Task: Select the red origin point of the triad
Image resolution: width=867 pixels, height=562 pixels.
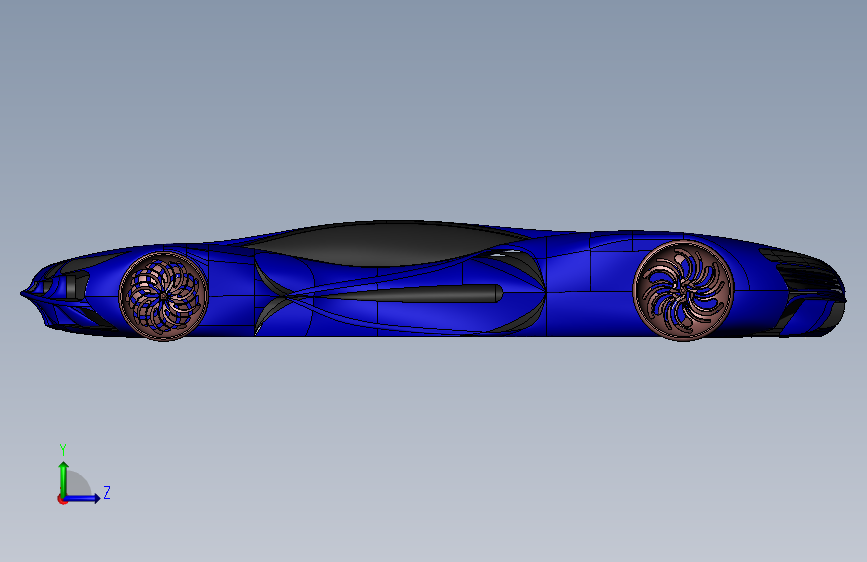Action: pos(62,499)
